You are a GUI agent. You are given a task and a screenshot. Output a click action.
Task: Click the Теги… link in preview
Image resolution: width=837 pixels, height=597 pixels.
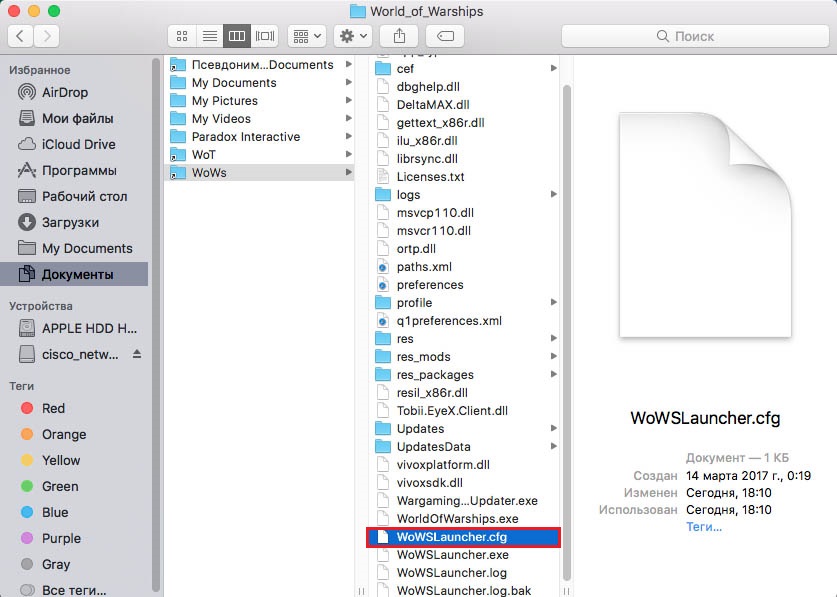(703, 526)
